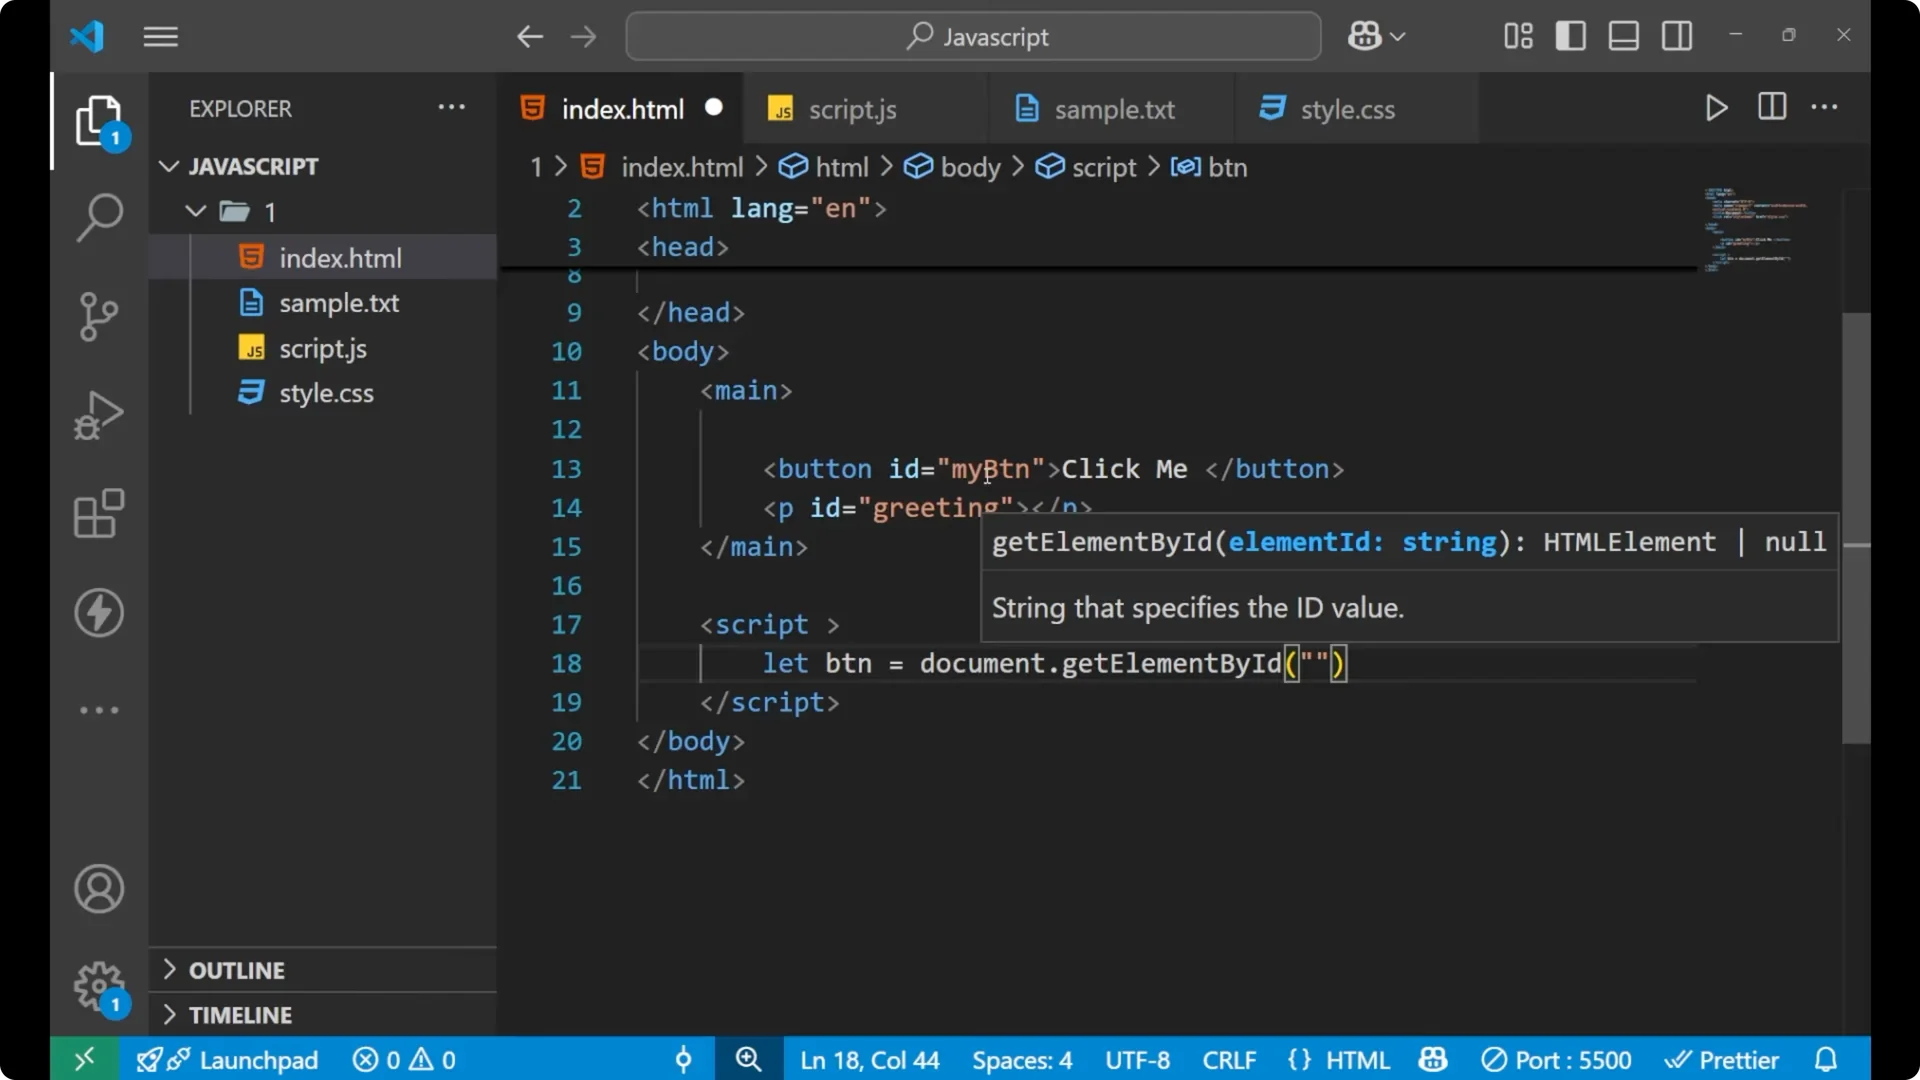1920x1080 pixels.
Task: Toggle the bottom panel visibility
Action: click(x=1622, y=35)
